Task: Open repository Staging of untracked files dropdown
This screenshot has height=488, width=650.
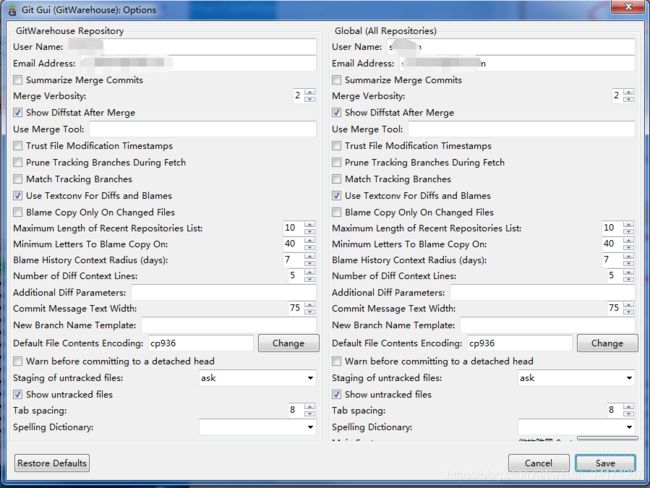Action: point(257,378)
